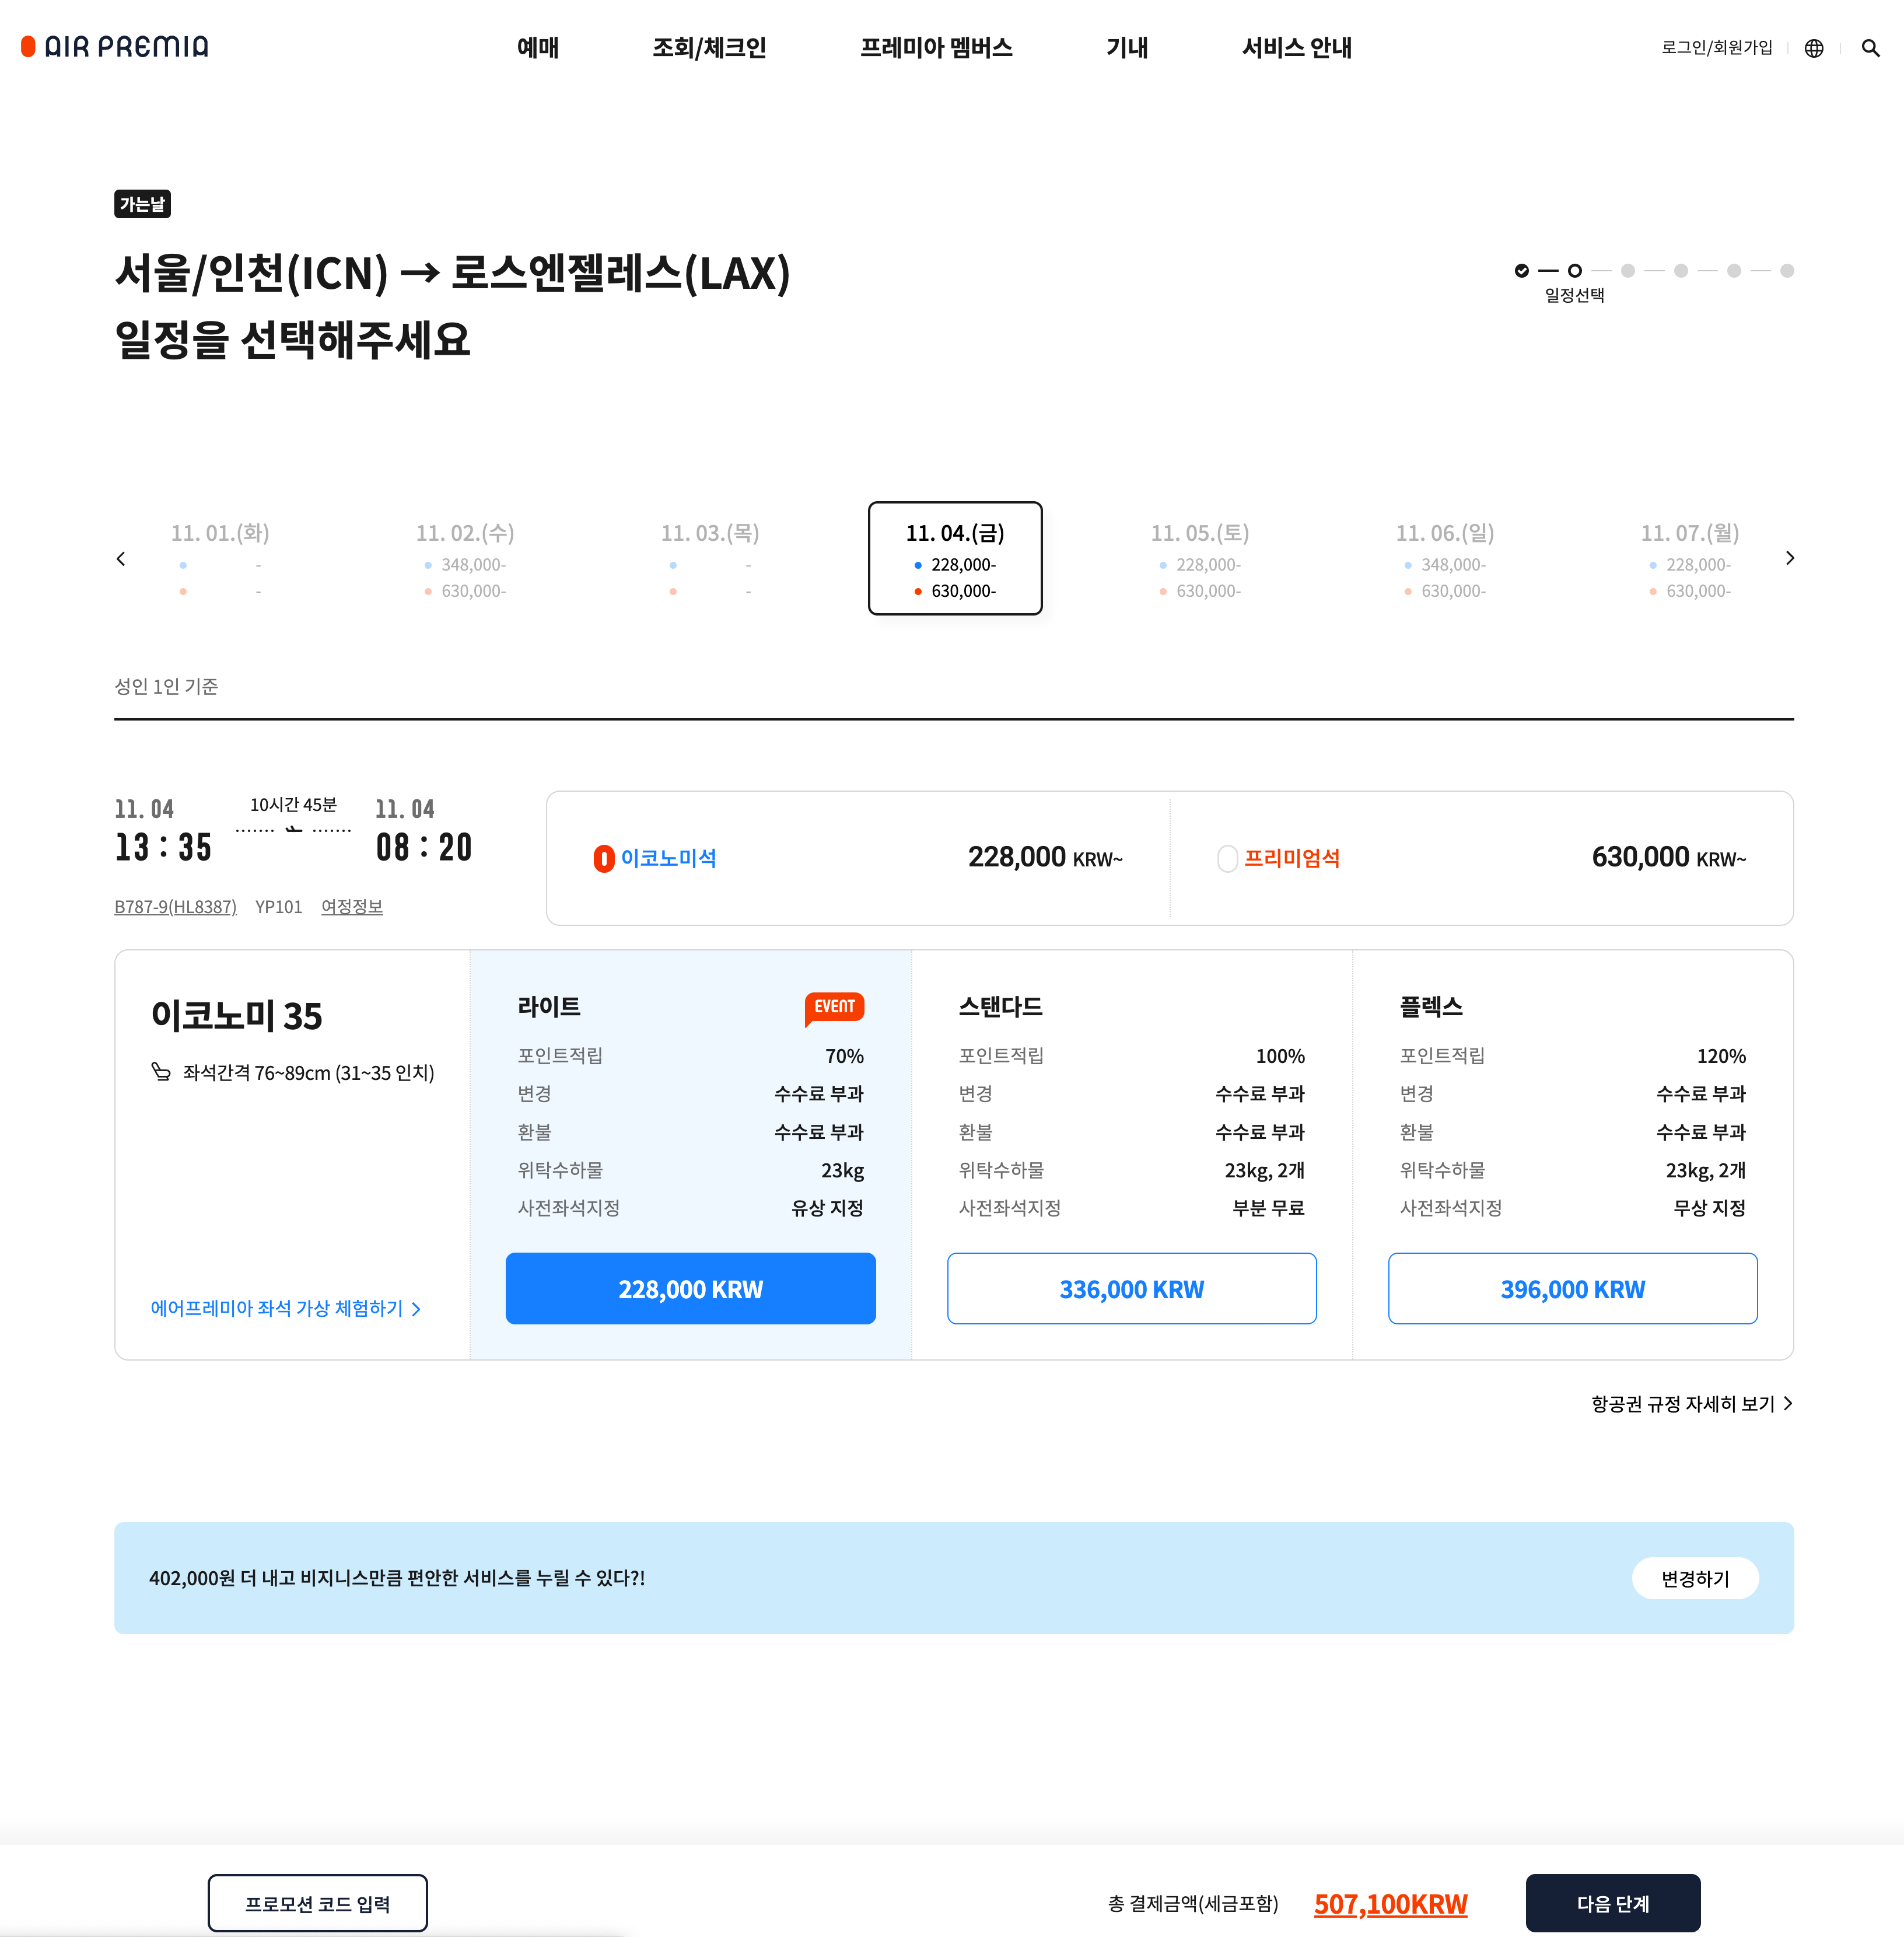Click the 다음 단계 button
Screen dimensions: 1904x1937
1612,1903
